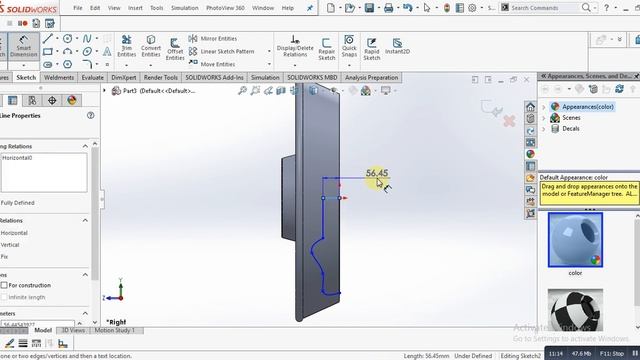Open the ConfigurationManager tab icon
Viewport: 640px width, 360px height.
[x=32, y=100]
